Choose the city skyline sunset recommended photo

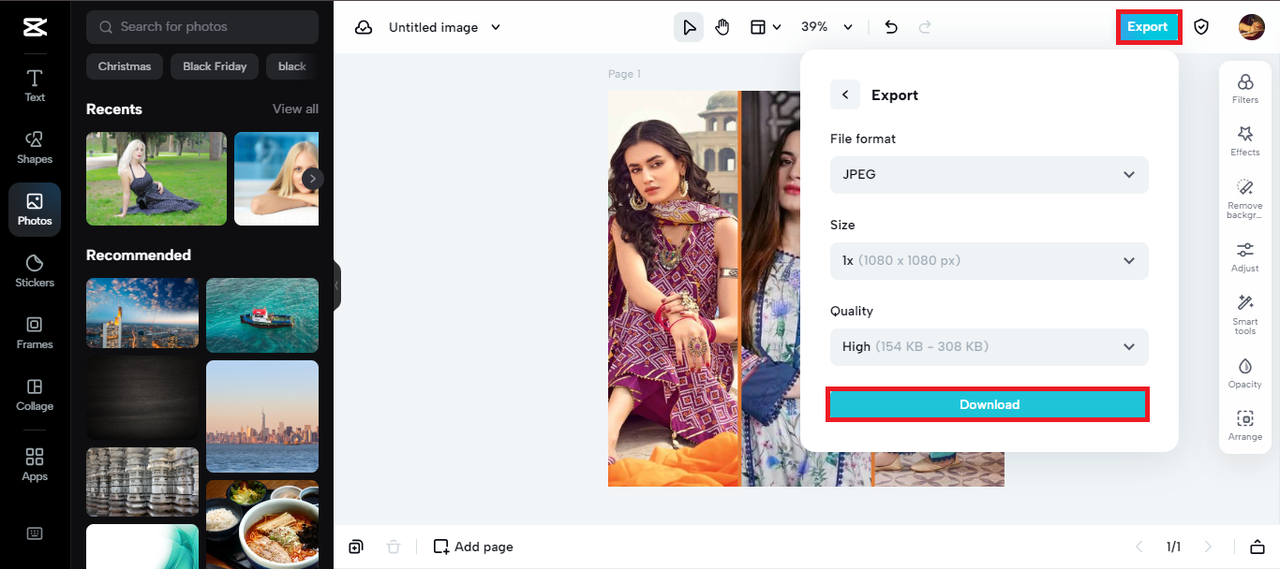click(142, 313)
